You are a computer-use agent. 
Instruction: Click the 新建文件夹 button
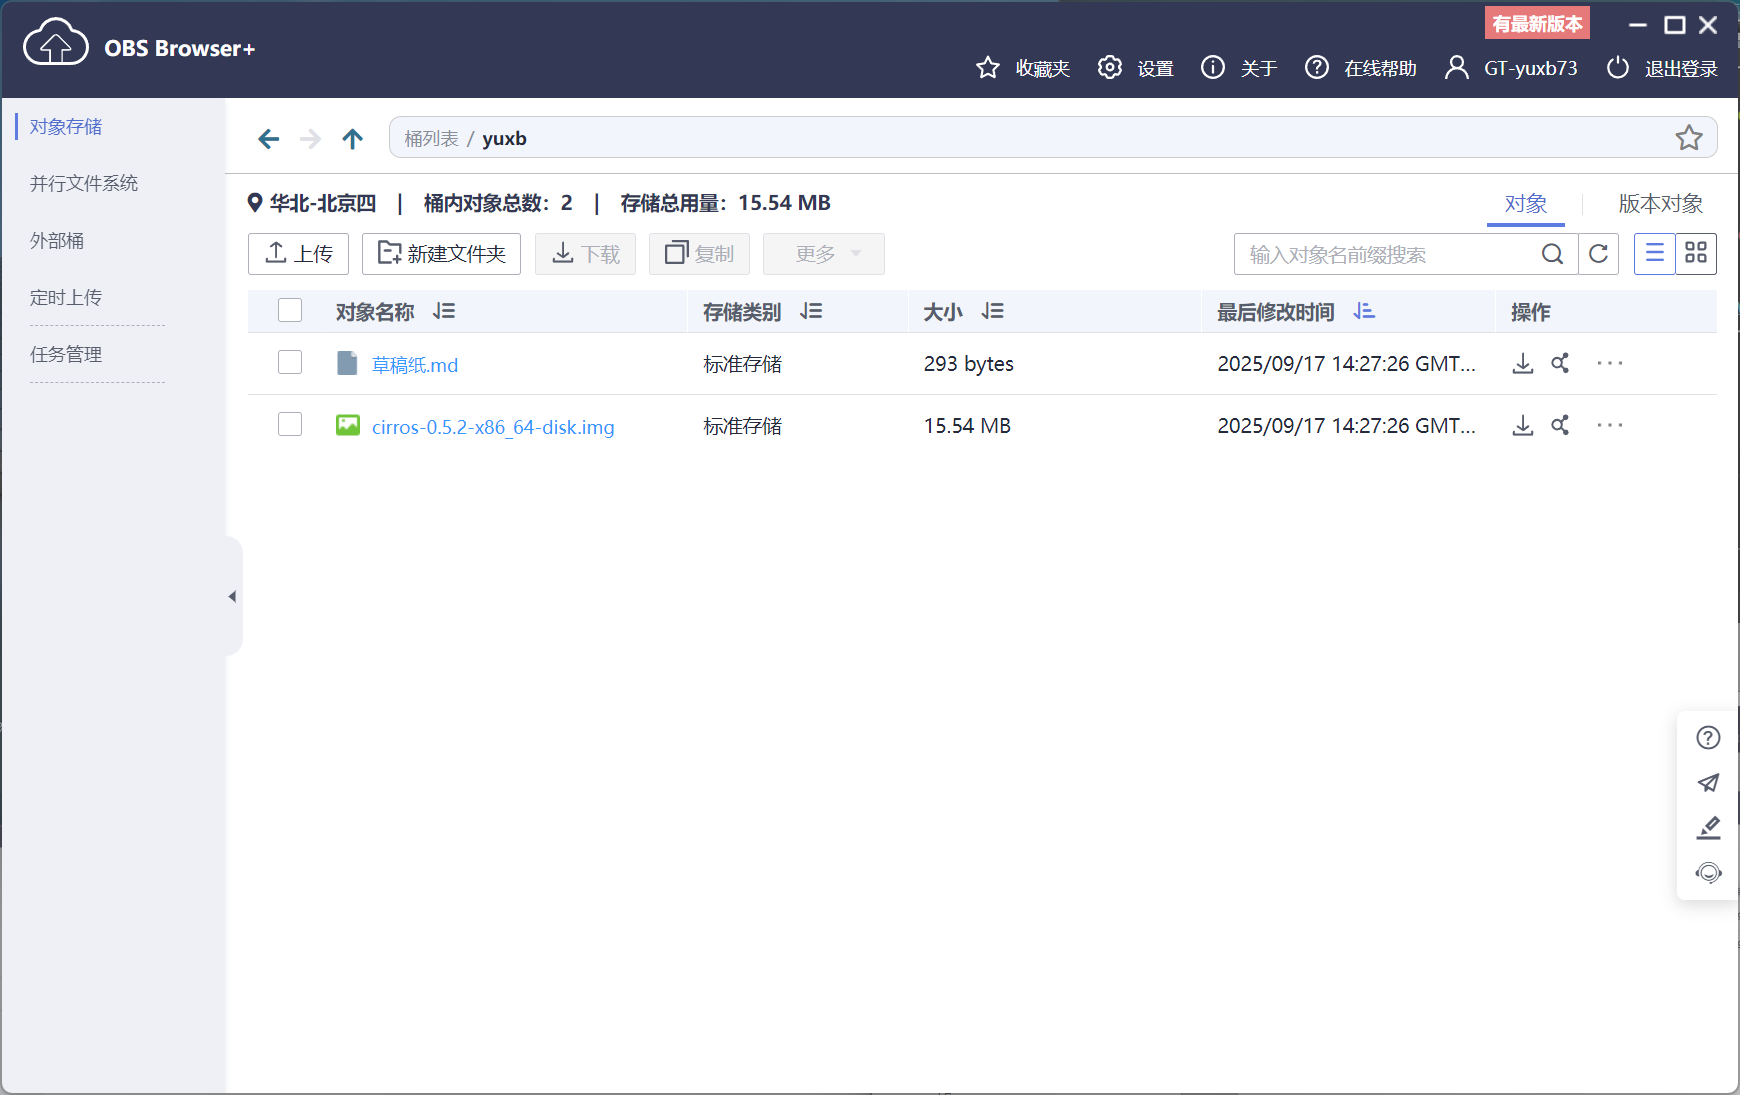[x=441, y=254]
